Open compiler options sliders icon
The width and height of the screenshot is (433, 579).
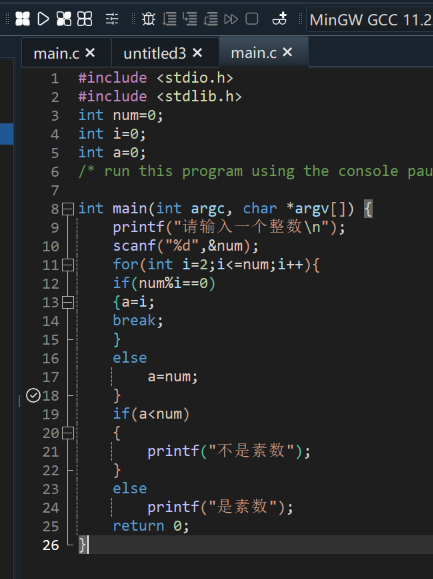[x=112, y=19]
